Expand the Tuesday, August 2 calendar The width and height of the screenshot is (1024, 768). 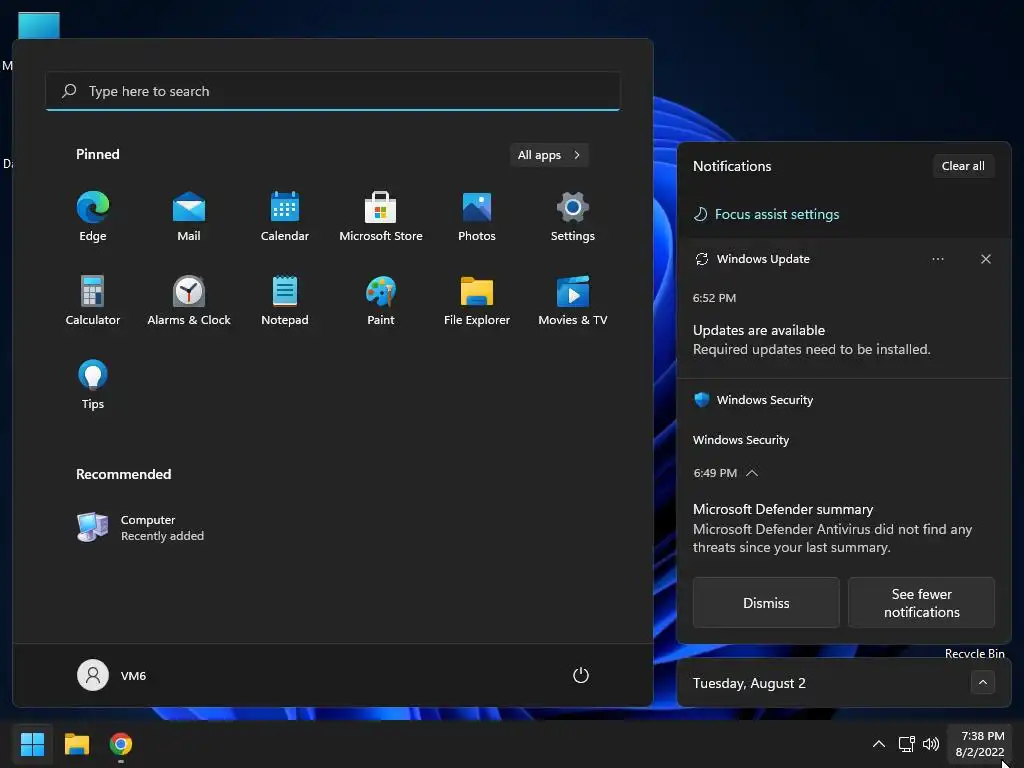click(x=983, y=682)
